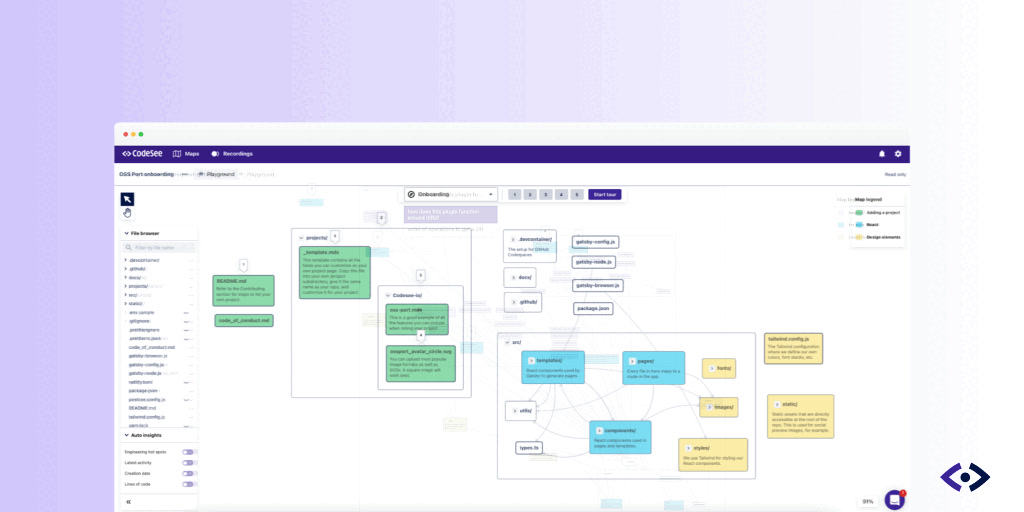Viewport: 1024px width, 512px height.
Task: Select the pointer arrow tool
Action: [127, 199]
